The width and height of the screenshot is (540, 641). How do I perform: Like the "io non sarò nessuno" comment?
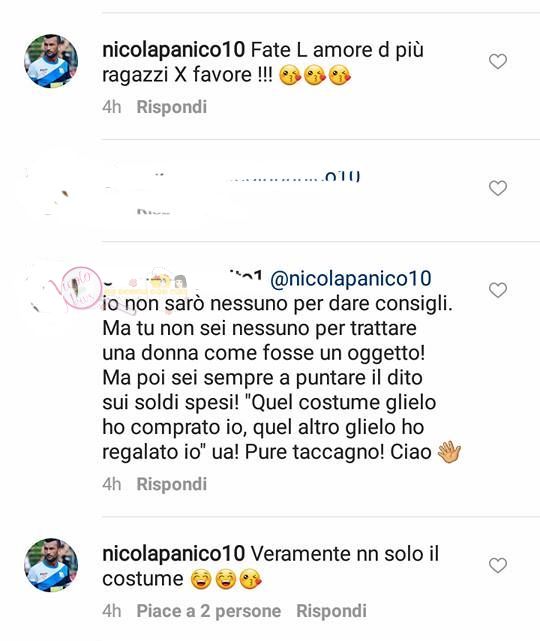tap(497, 290)
